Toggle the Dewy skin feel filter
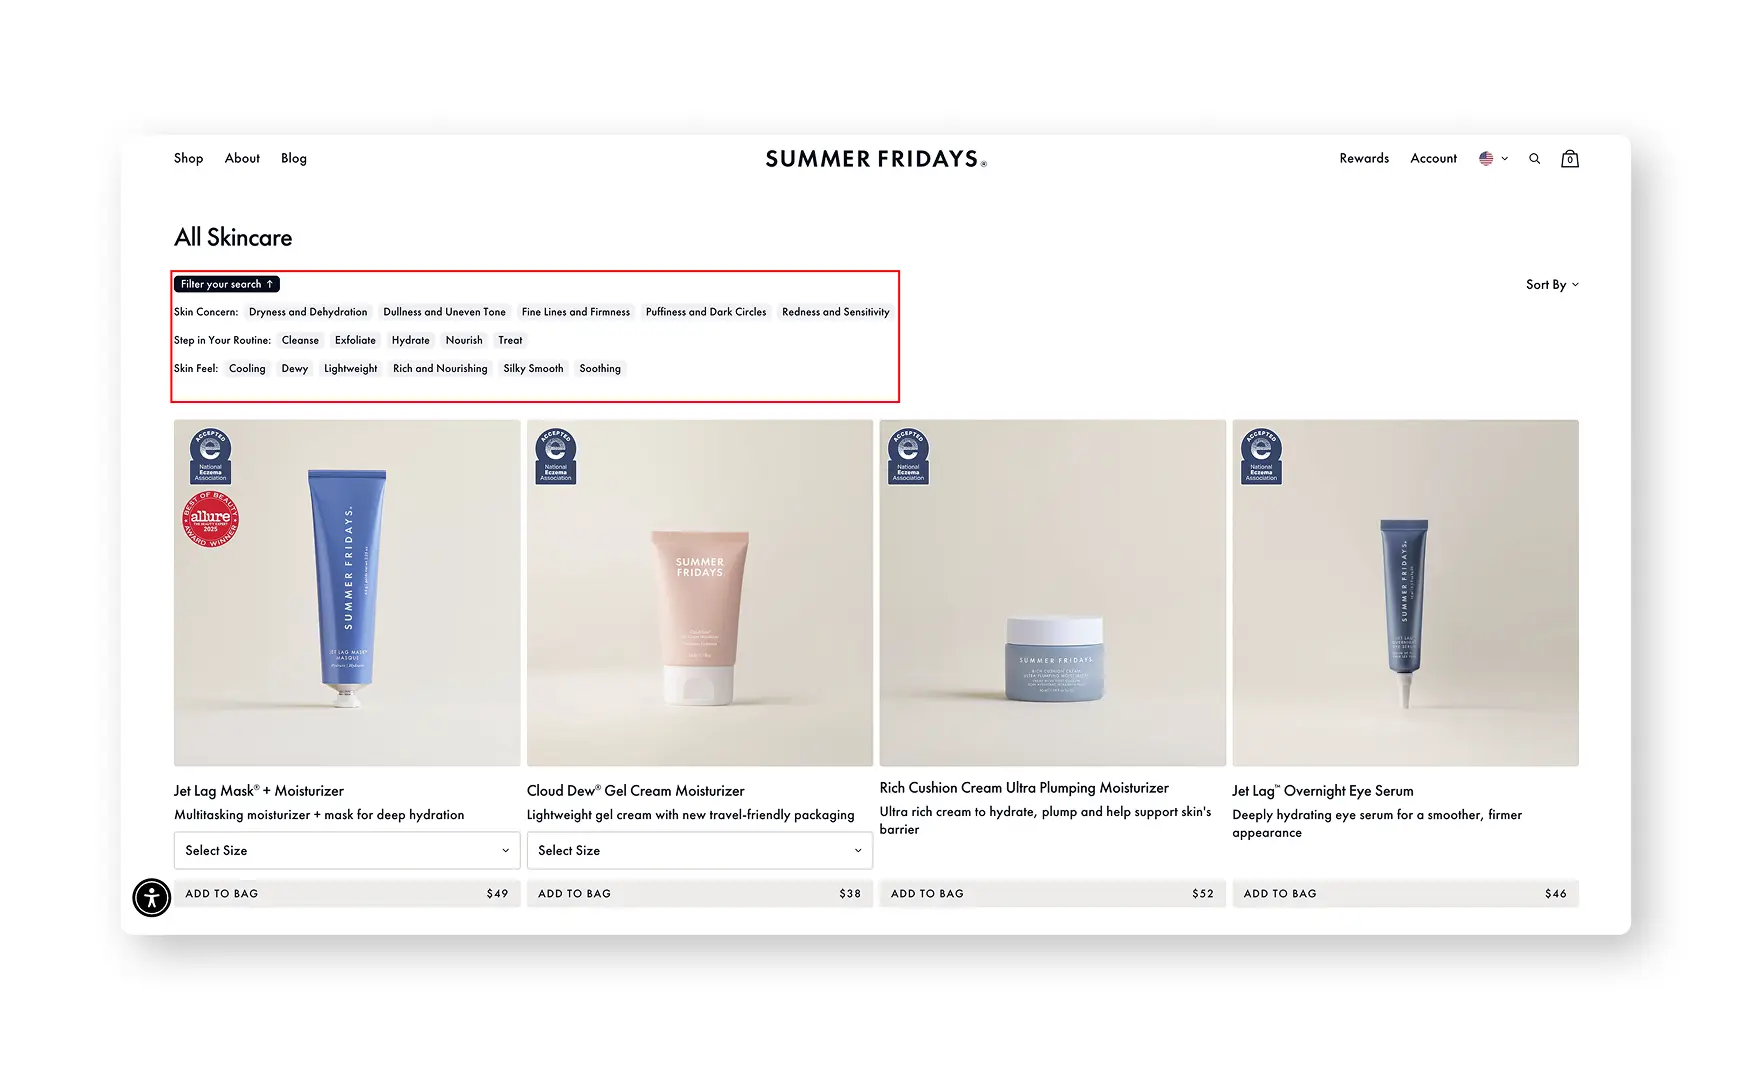The image size is (1752, 1070). 295,368
